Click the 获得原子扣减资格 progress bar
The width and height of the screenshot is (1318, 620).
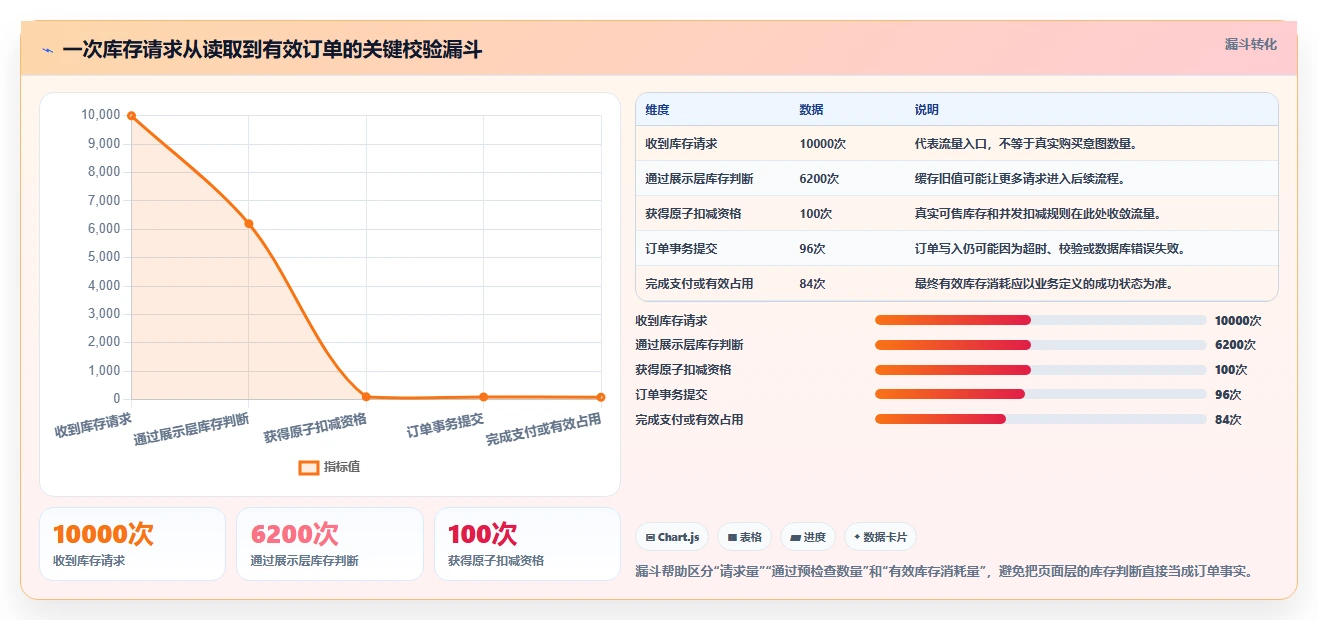click(x=1041, y=370)
